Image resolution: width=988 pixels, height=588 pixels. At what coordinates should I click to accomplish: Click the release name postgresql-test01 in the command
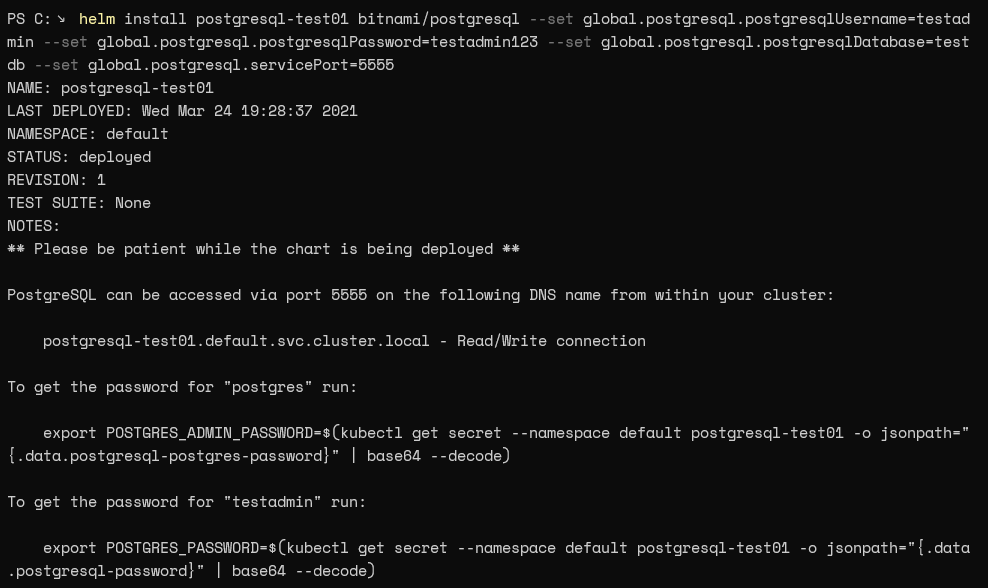[272, 20]
